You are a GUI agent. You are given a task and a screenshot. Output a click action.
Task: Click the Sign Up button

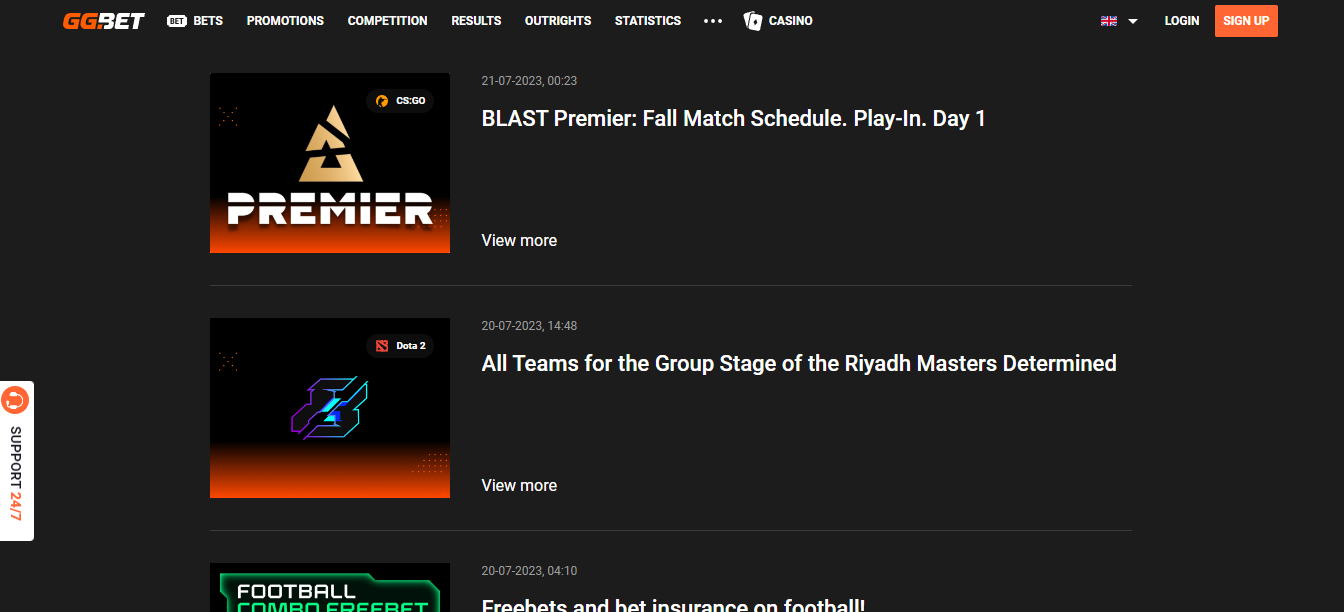[x=1246, y=21]
